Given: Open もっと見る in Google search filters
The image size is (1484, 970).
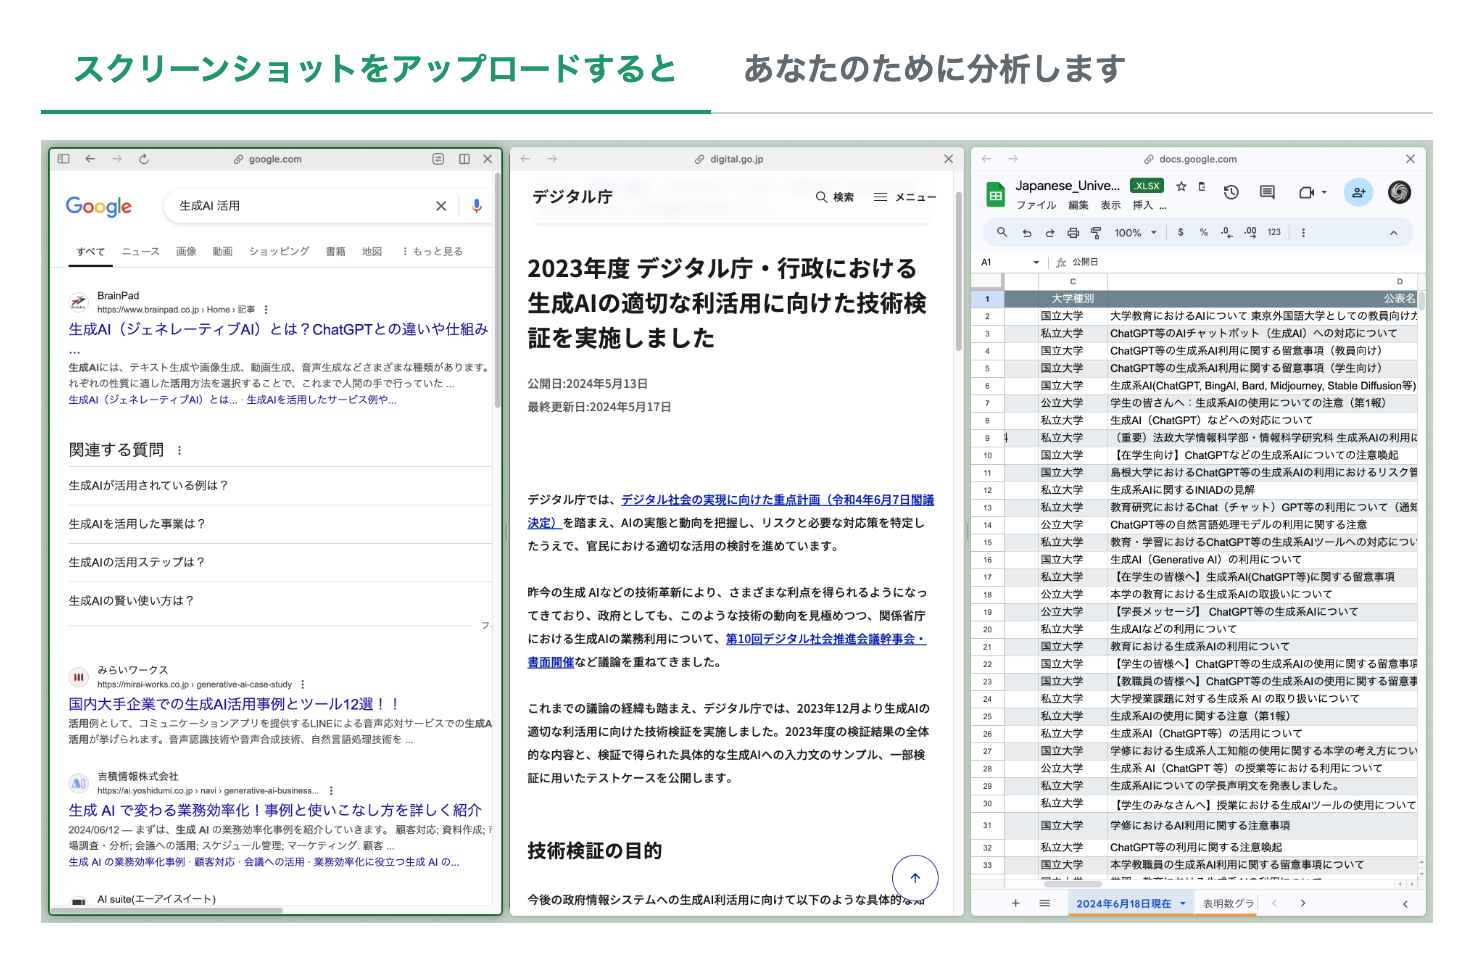Looking at the screenshot, I should pos(433,251).
